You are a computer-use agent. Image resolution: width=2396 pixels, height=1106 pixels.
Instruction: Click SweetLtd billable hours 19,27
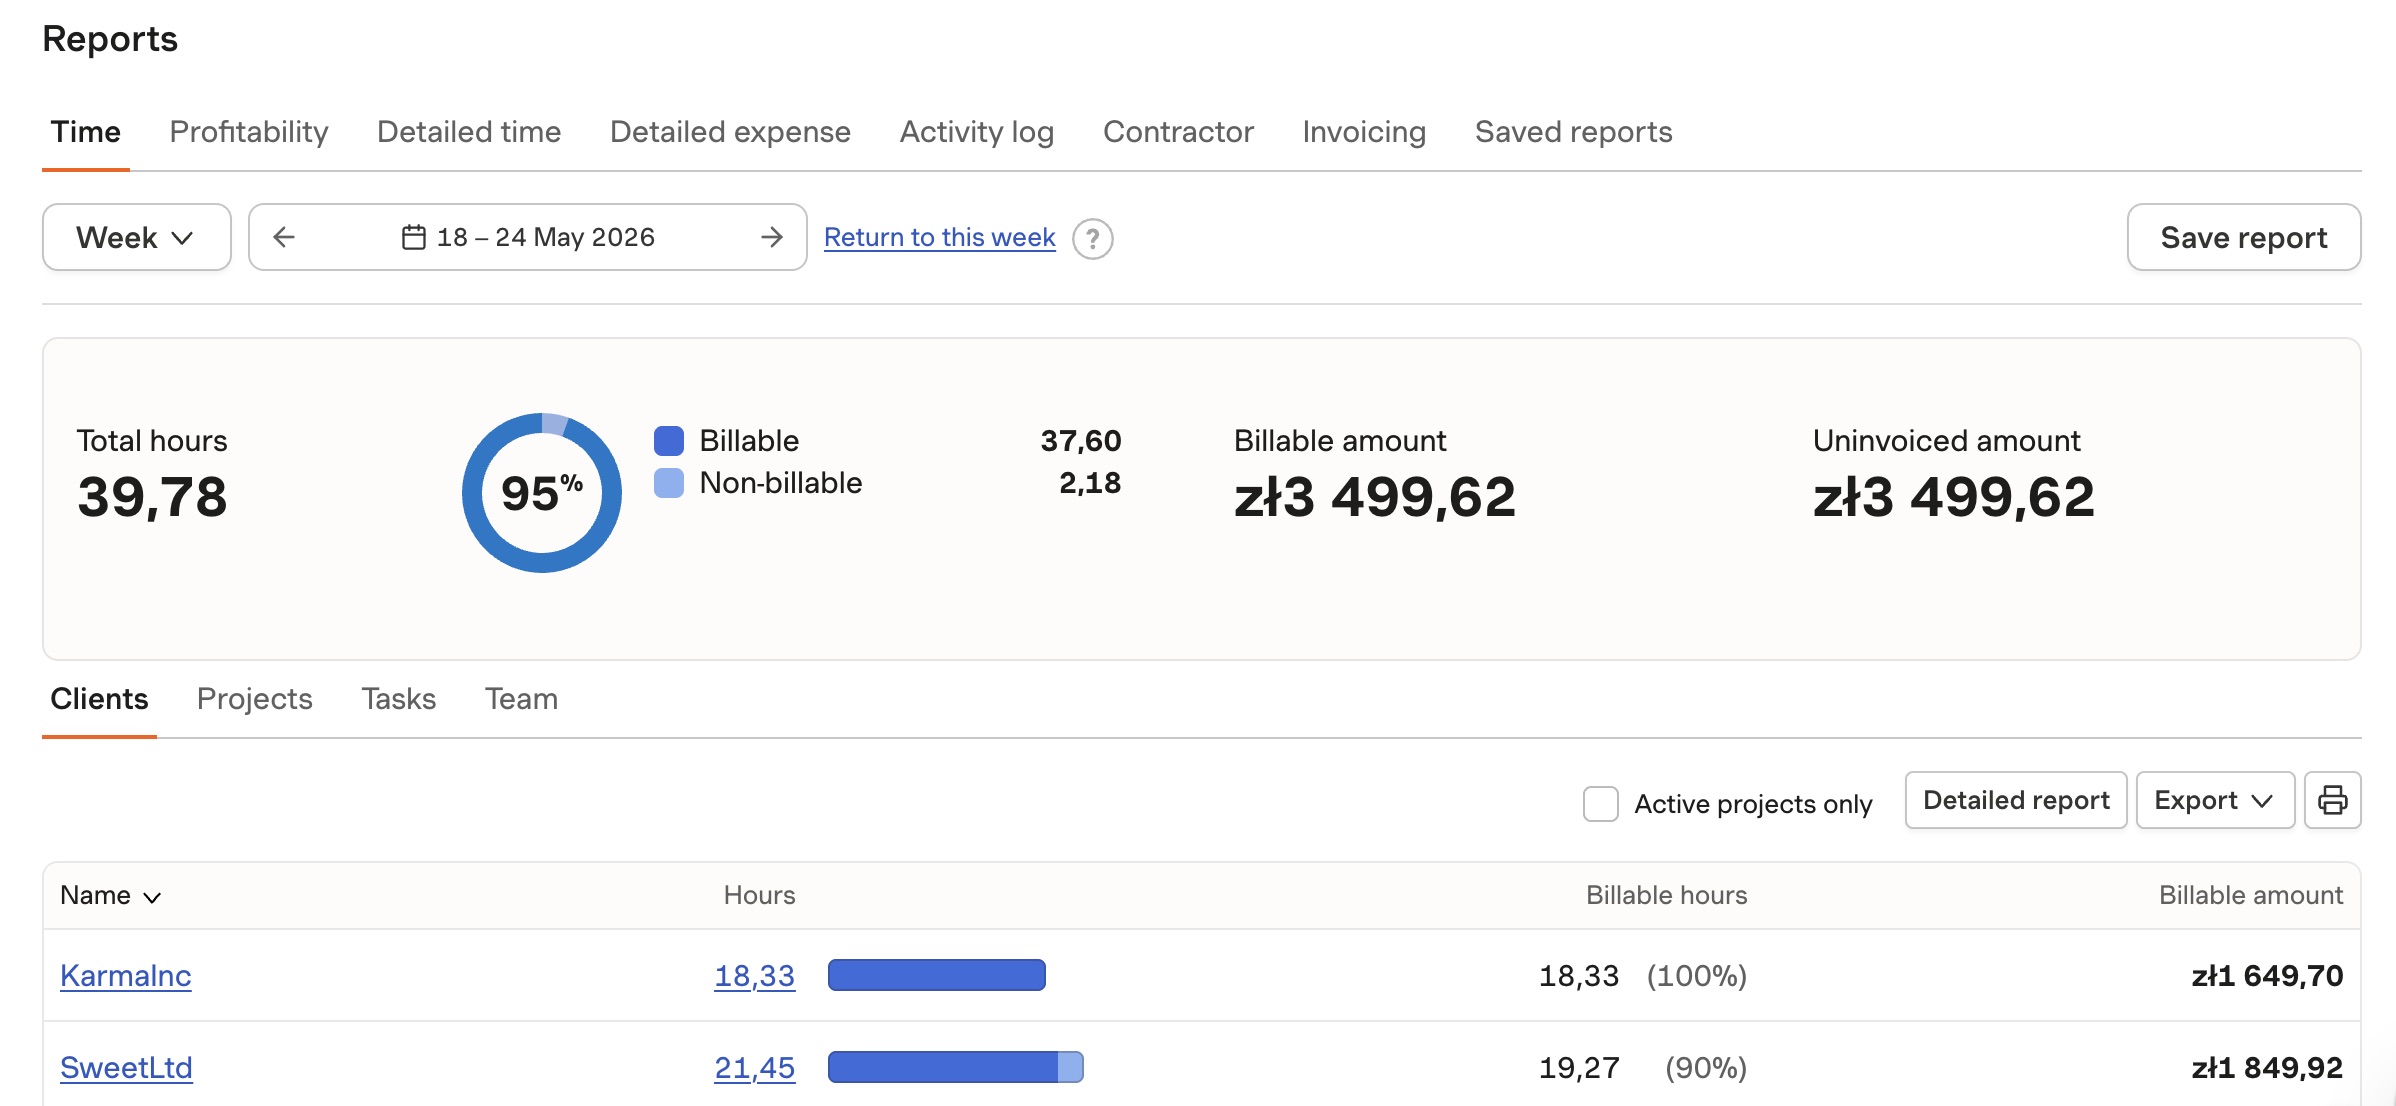[1579, 1068]
